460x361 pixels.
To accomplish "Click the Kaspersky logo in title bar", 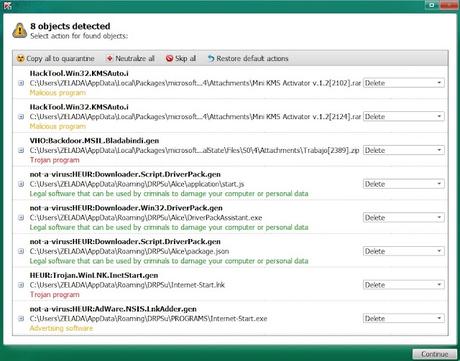I will point(7,5).
